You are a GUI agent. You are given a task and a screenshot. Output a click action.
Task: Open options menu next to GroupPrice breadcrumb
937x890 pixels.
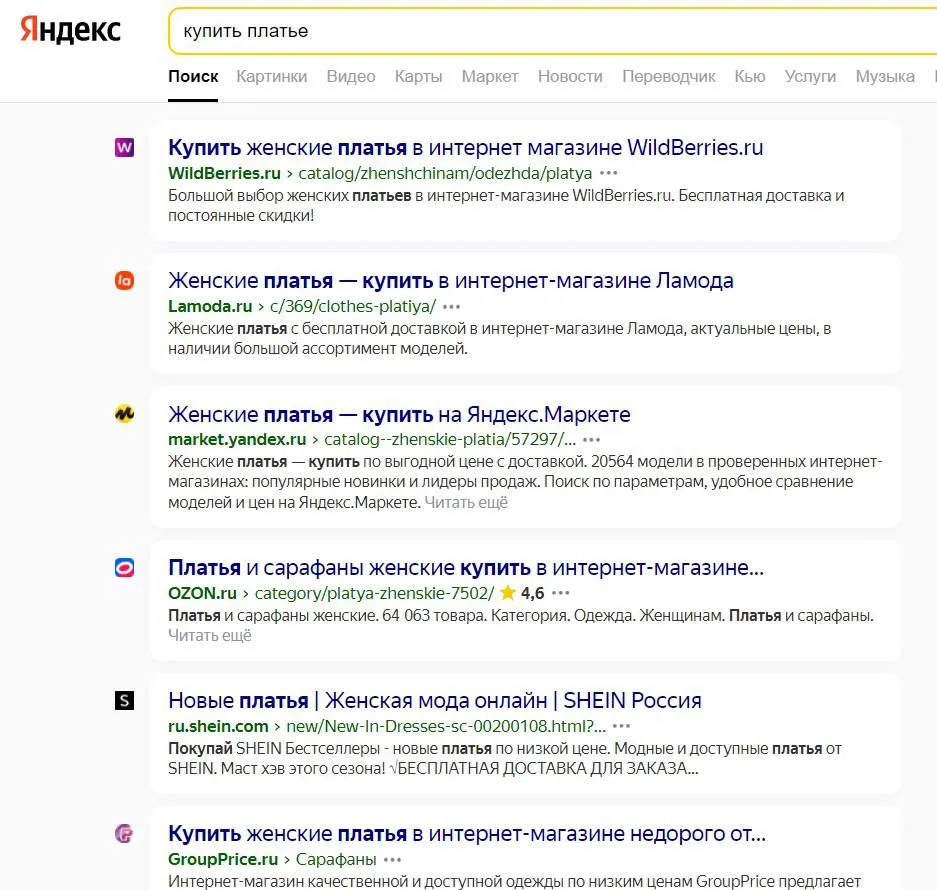392,859
